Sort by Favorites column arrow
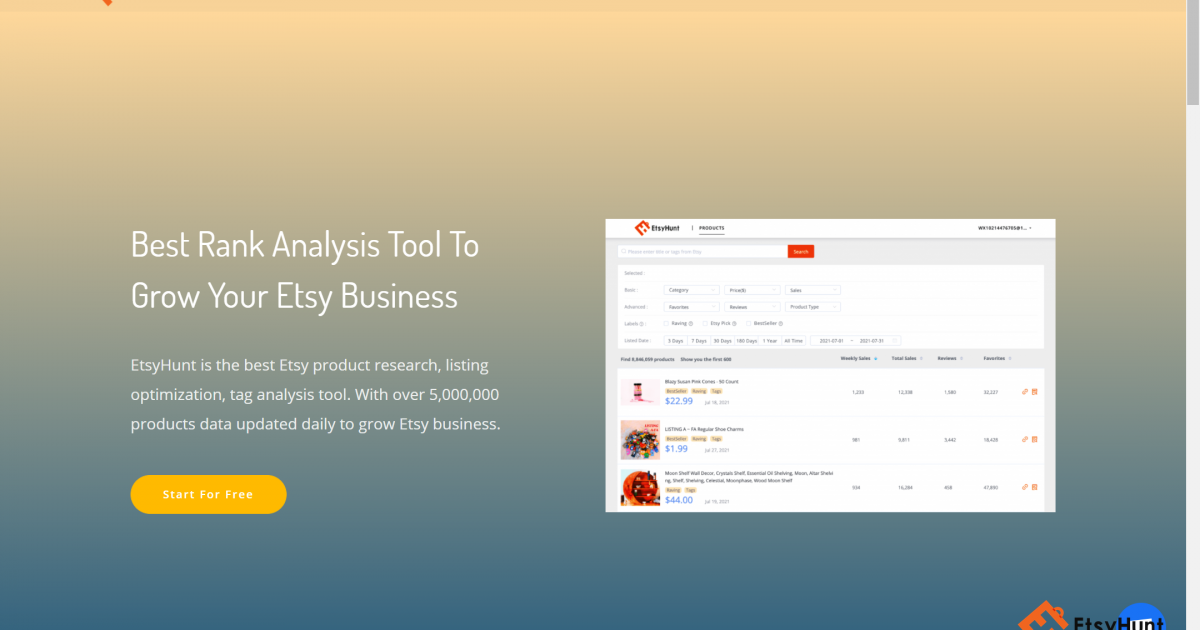 coord(1010,358)
